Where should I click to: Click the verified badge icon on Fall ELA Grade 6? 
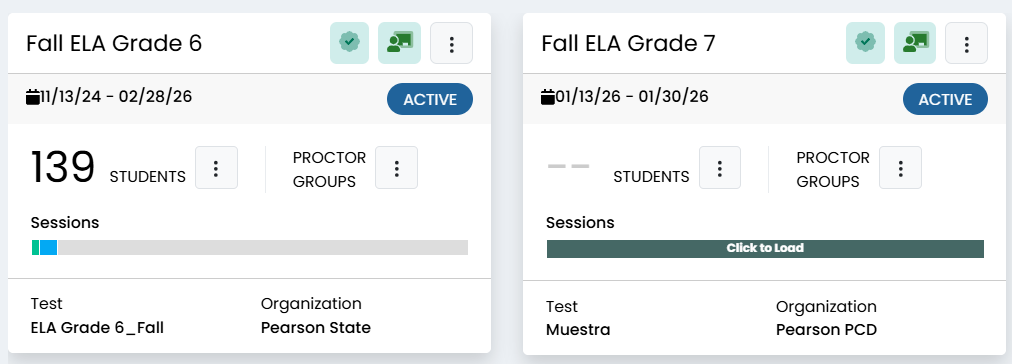click(349, 43)
